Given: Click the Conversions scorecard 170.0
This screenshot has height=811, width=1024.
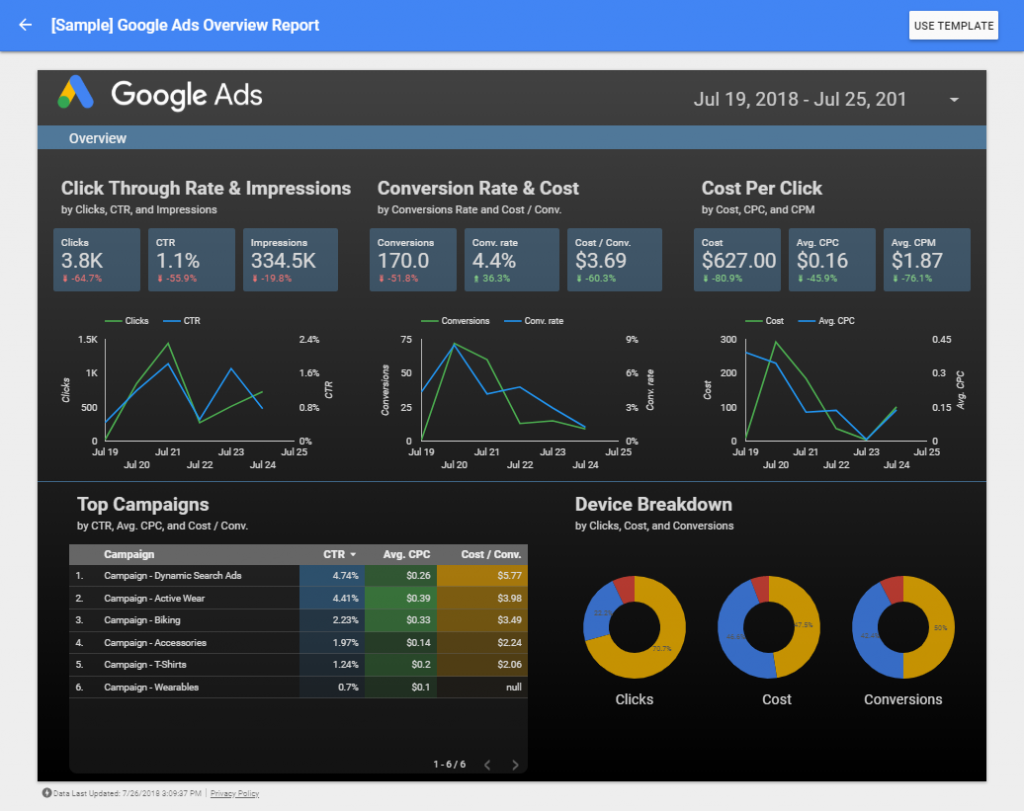Looking at the screenshot, I should (413, 260).
